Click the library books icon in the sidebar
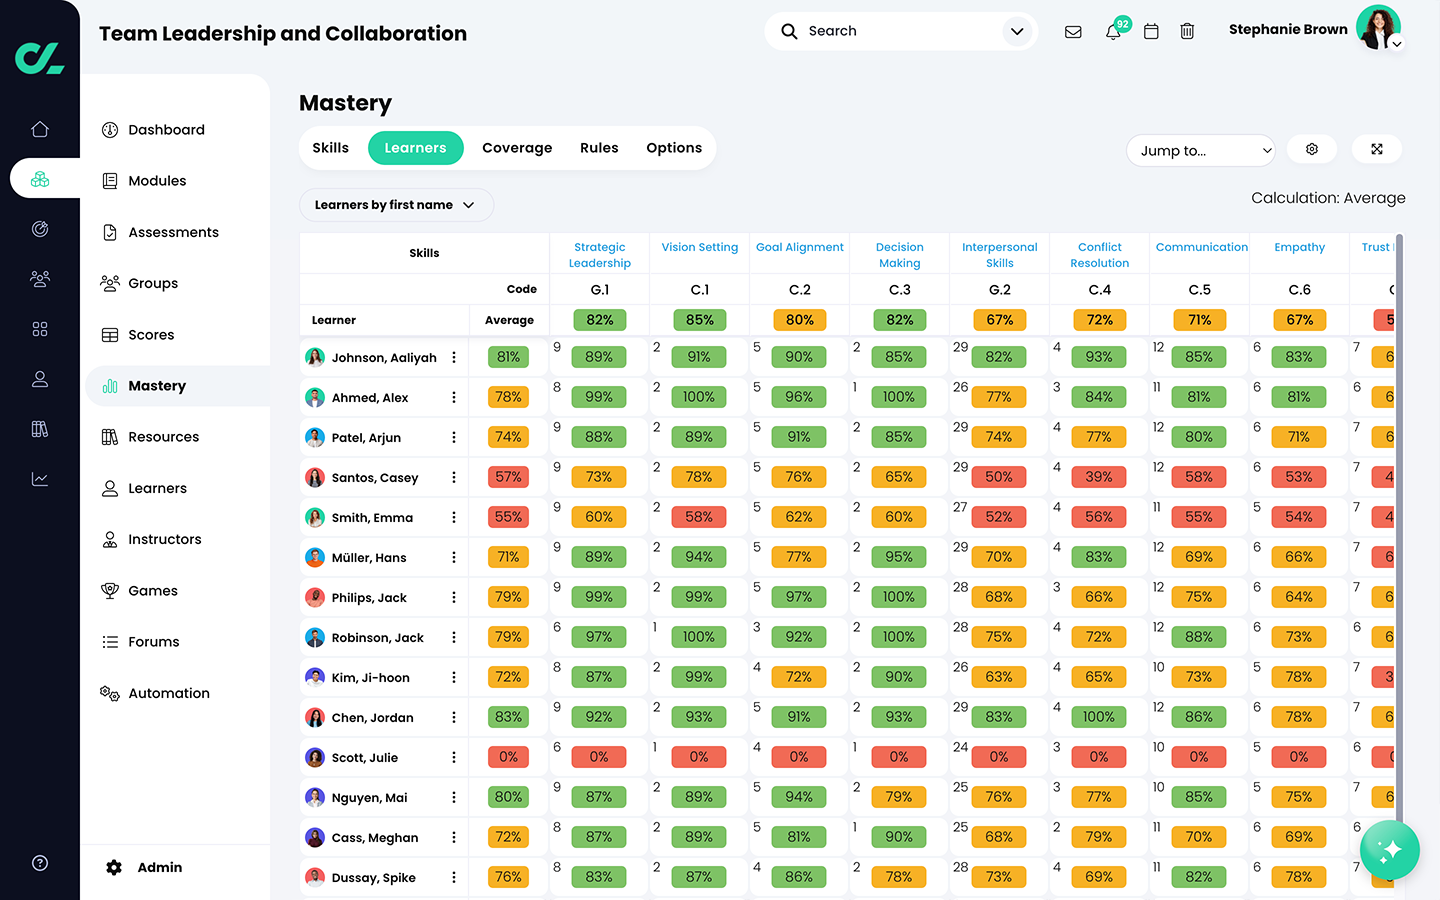Screen dimensions: 1440x900 pyautogui.click(x=40, y=428)
